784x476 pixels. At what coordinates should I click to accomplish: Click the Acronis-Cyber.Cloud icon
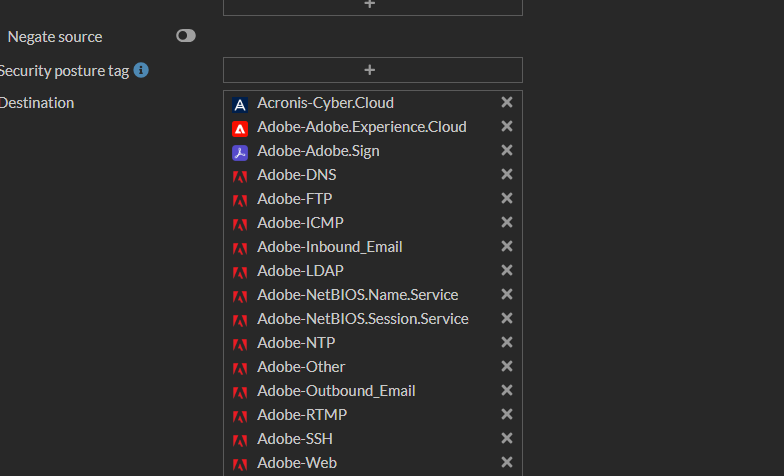click(x=240, y=104)
